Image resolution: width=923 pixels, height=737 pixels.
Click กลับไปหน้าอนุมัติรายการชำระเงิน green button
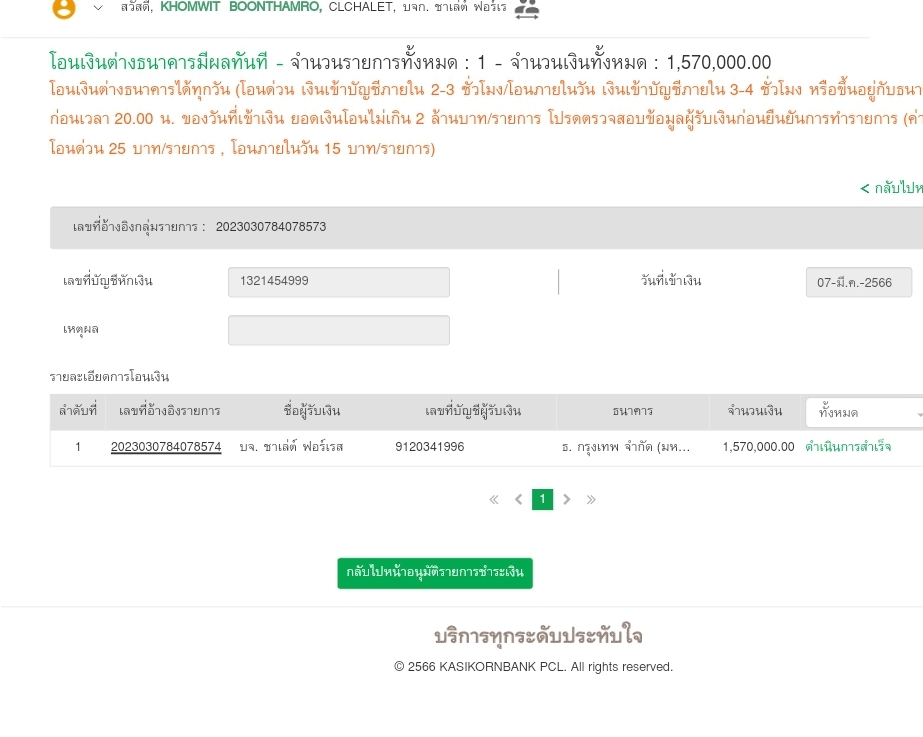click(435, 573)
